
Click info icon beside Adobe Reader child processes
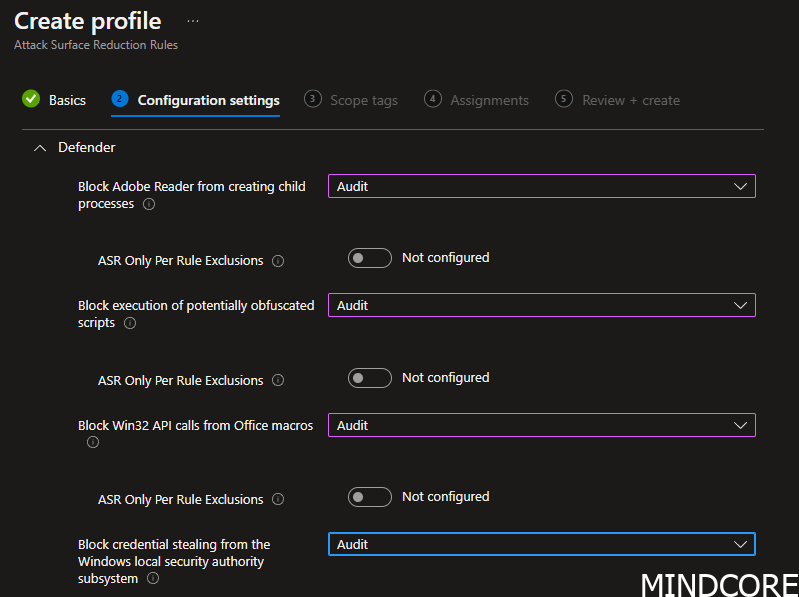pyautogui.click(x=149, y=204)
